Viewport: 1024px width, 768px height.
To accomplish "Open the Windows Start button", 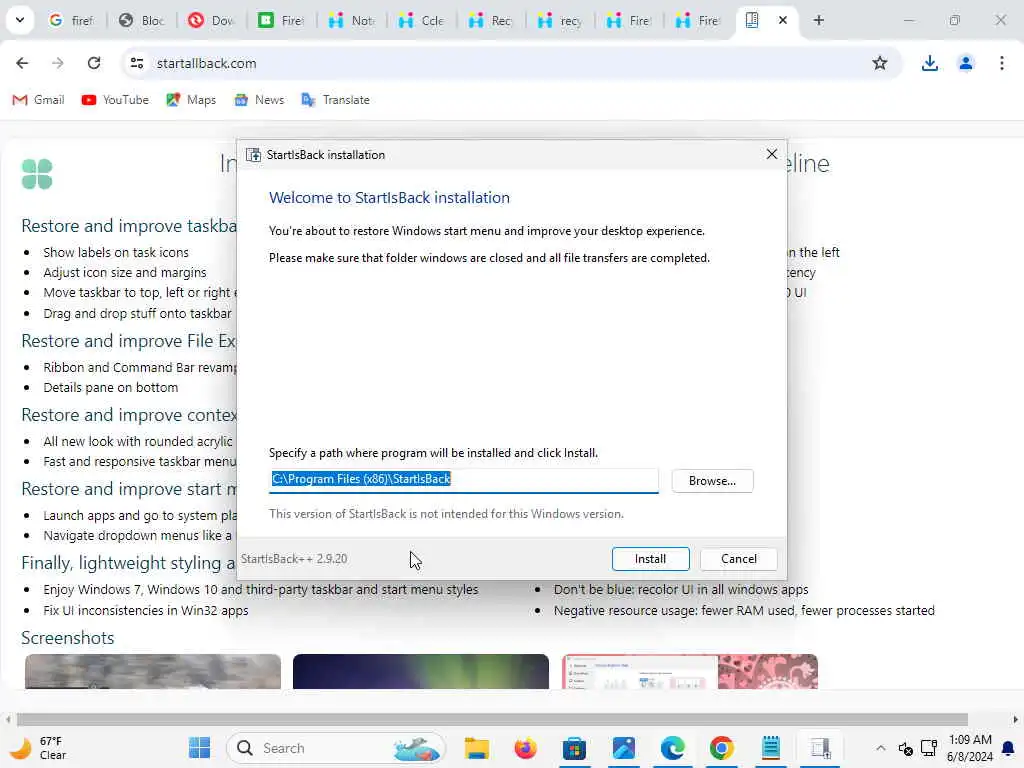I will (199, 748).
